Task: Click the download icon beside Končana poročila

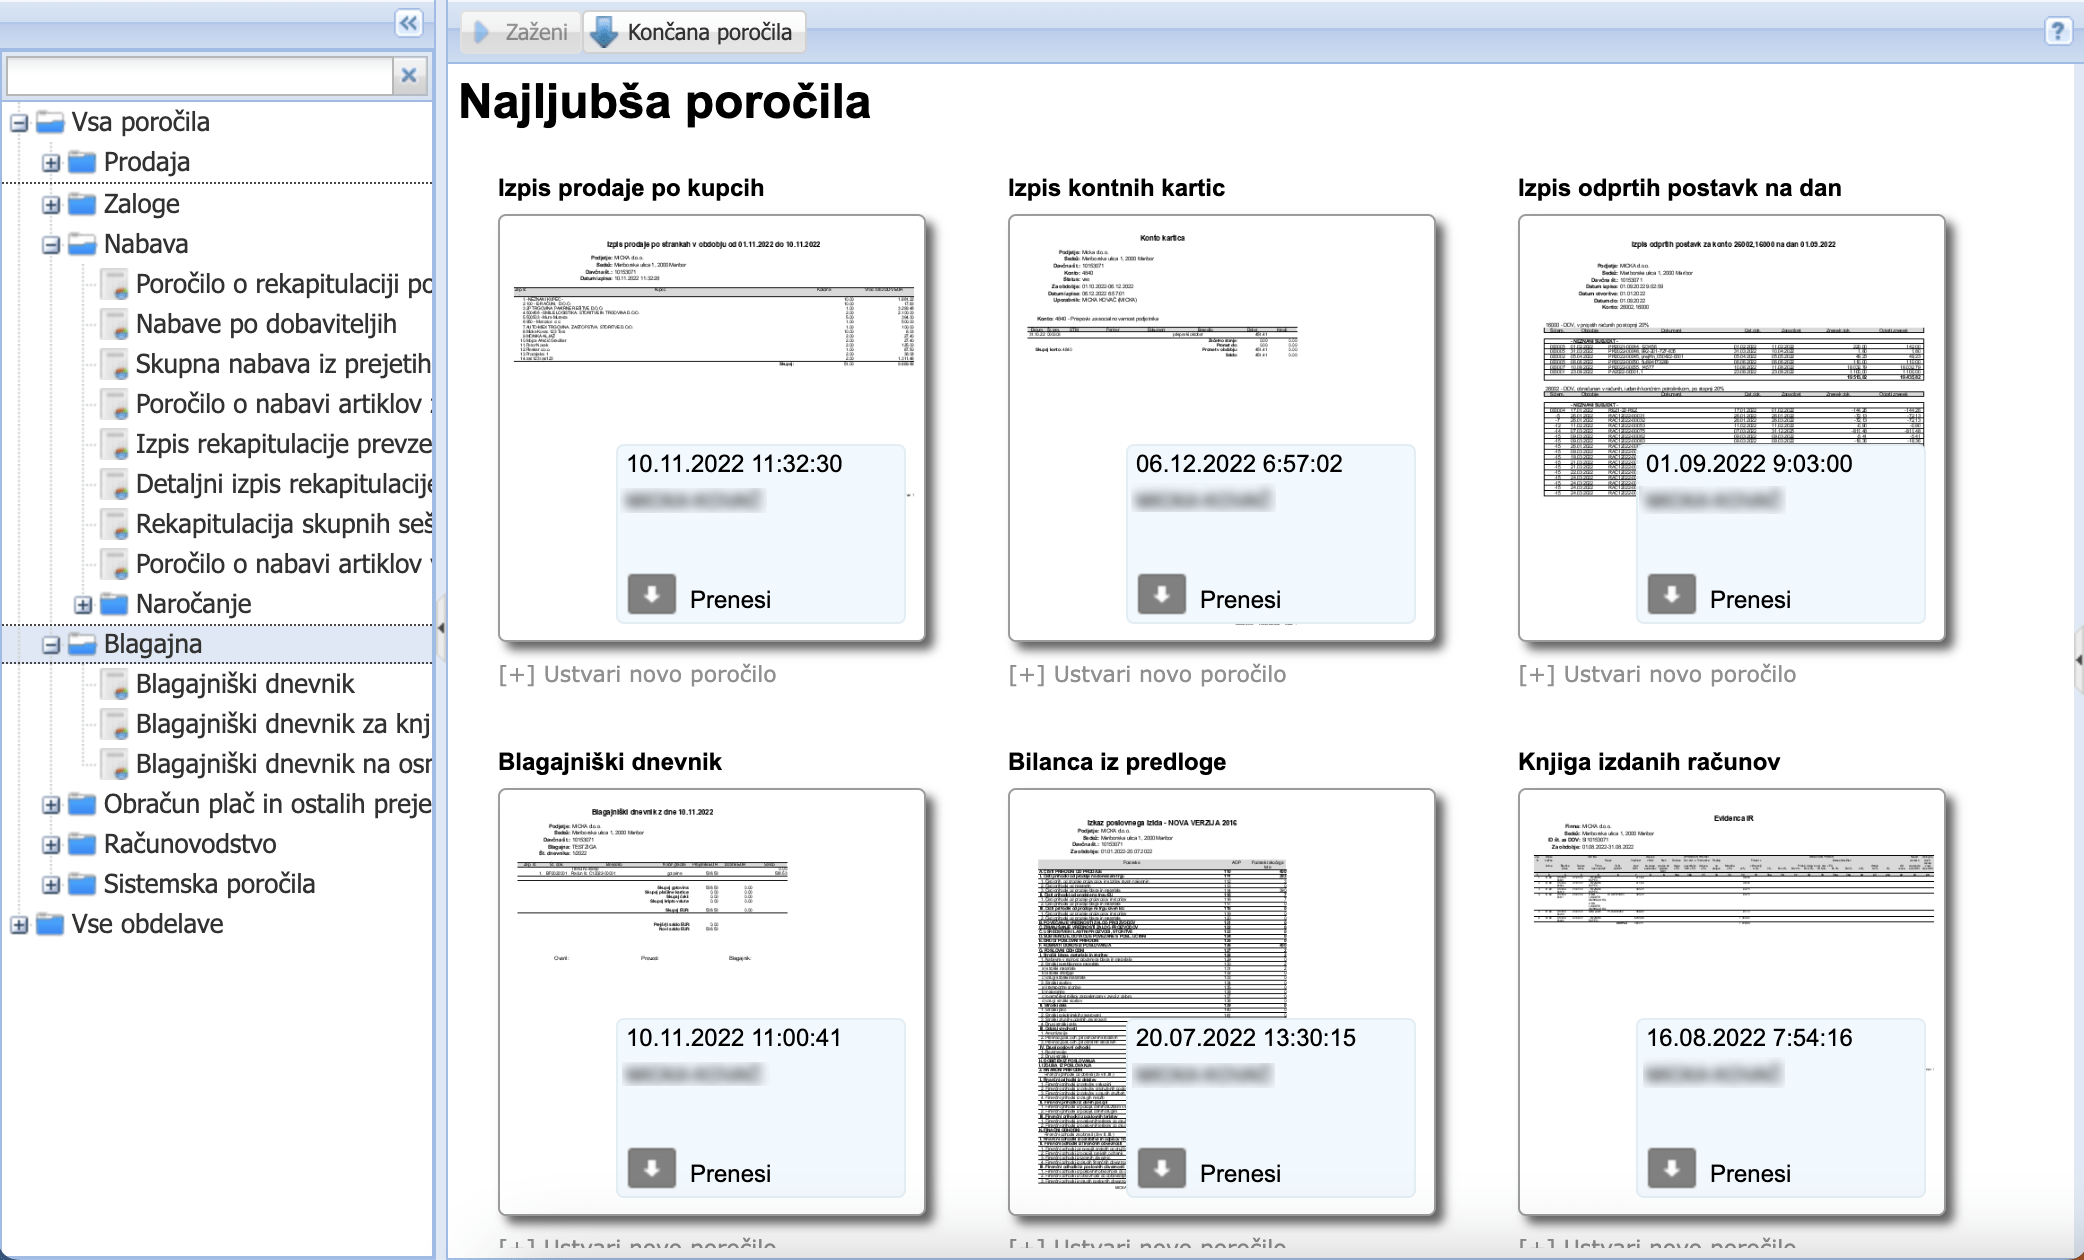Action: coord(602,30)
